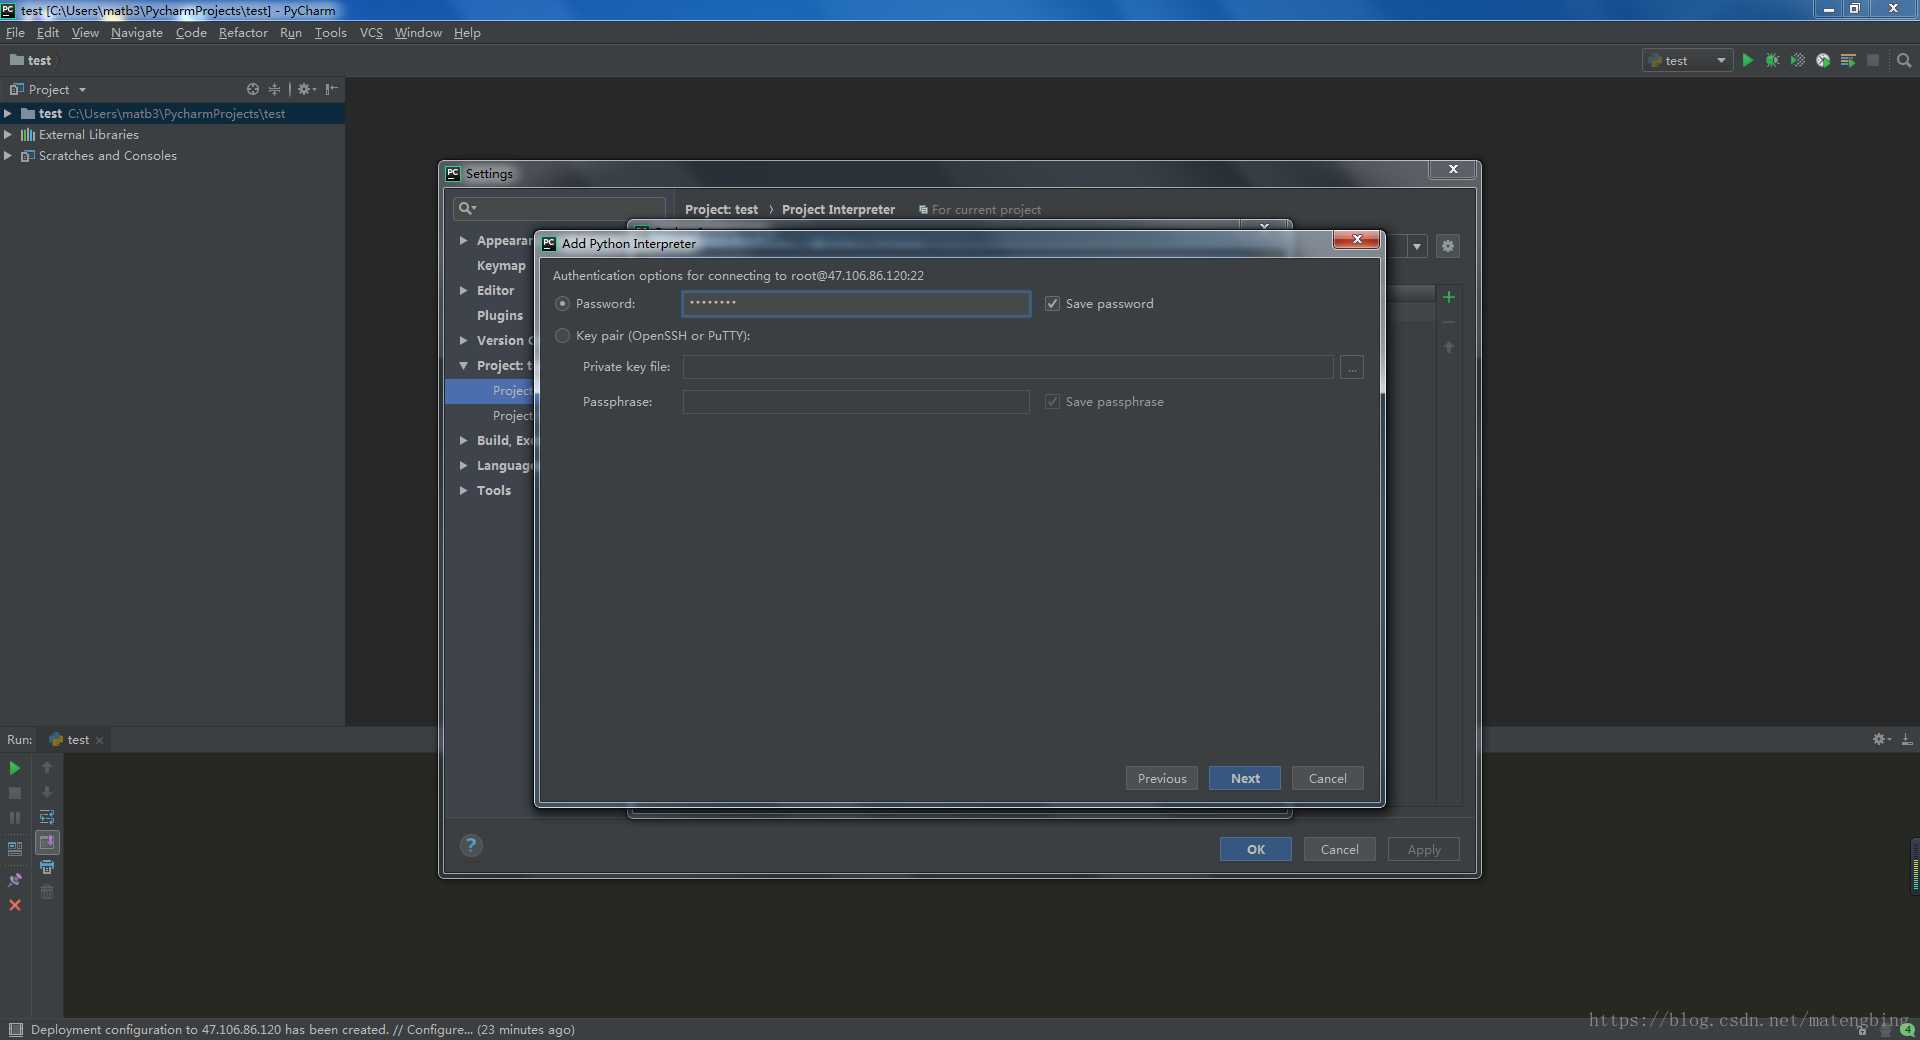This screenshot has height=1040, width=1920.
Task: Open Search Everywhere magnifier icon
Action: (x=1904, y=61)
